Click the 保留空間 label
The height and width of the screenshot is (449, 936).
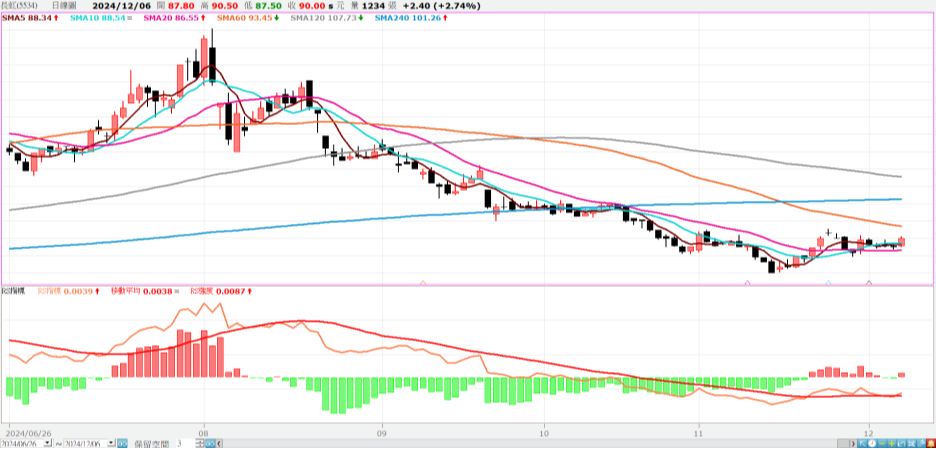(x=152, y=444)
